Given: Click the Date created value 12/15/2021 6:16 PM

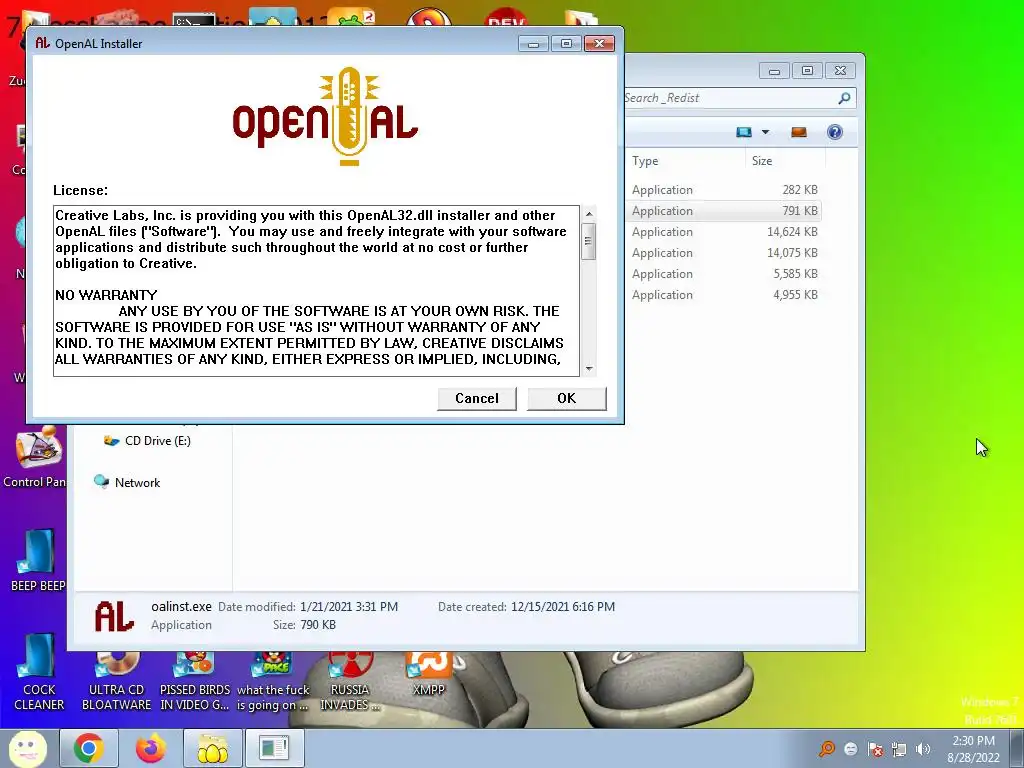Looking at the screenshot, I should tap(563, 607).
